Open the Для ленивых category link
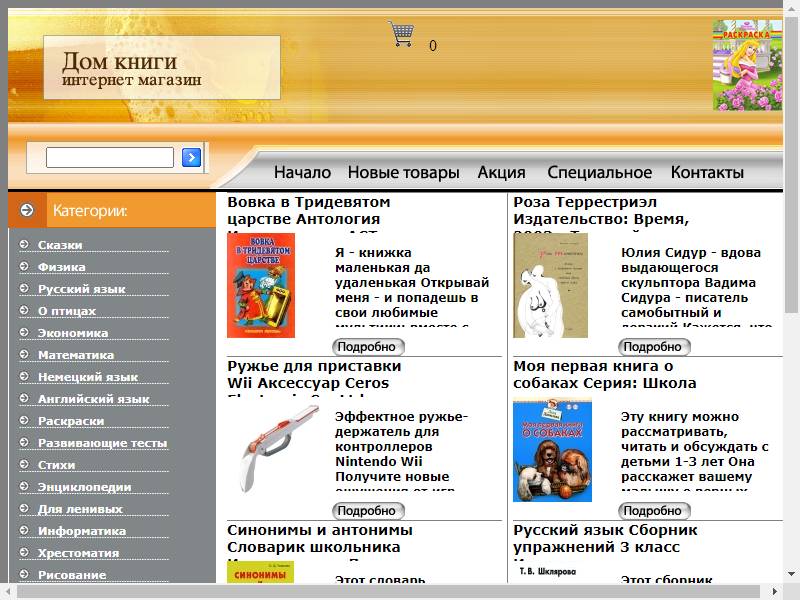 coord(80,508)
